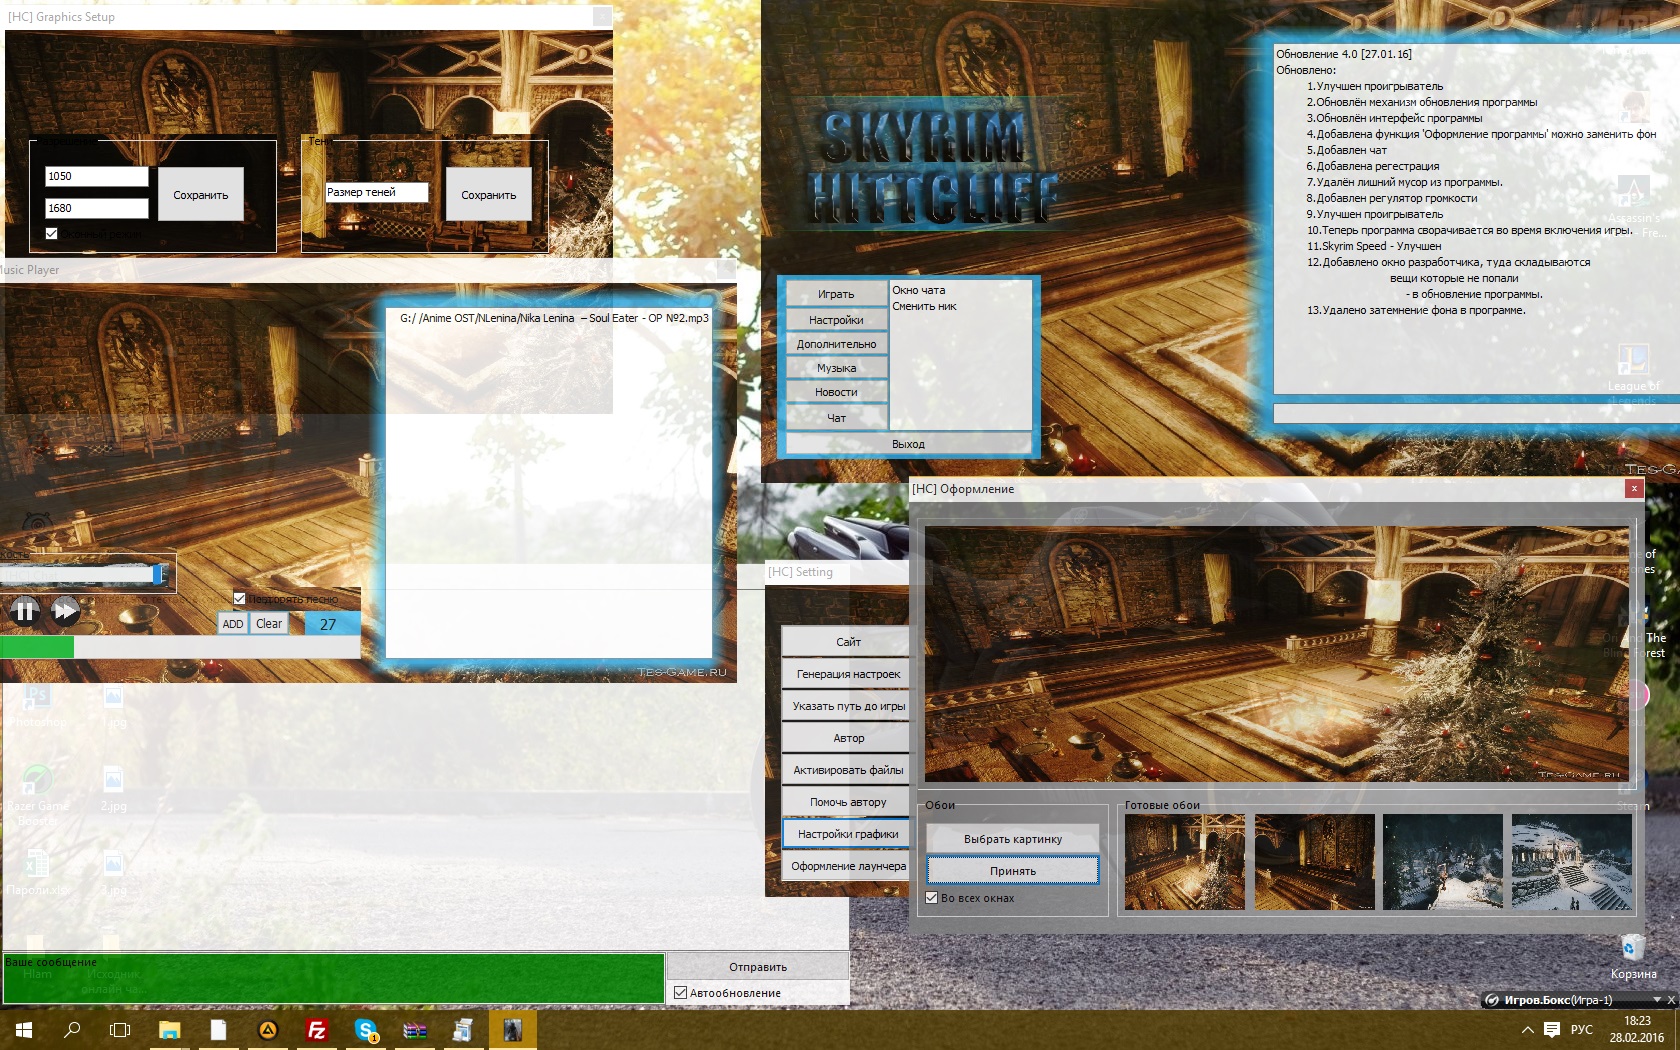The width and height of the screenshot is (1680, 1050).
Task: Click Выход button in launcher
Action: (x=908, y=444)
